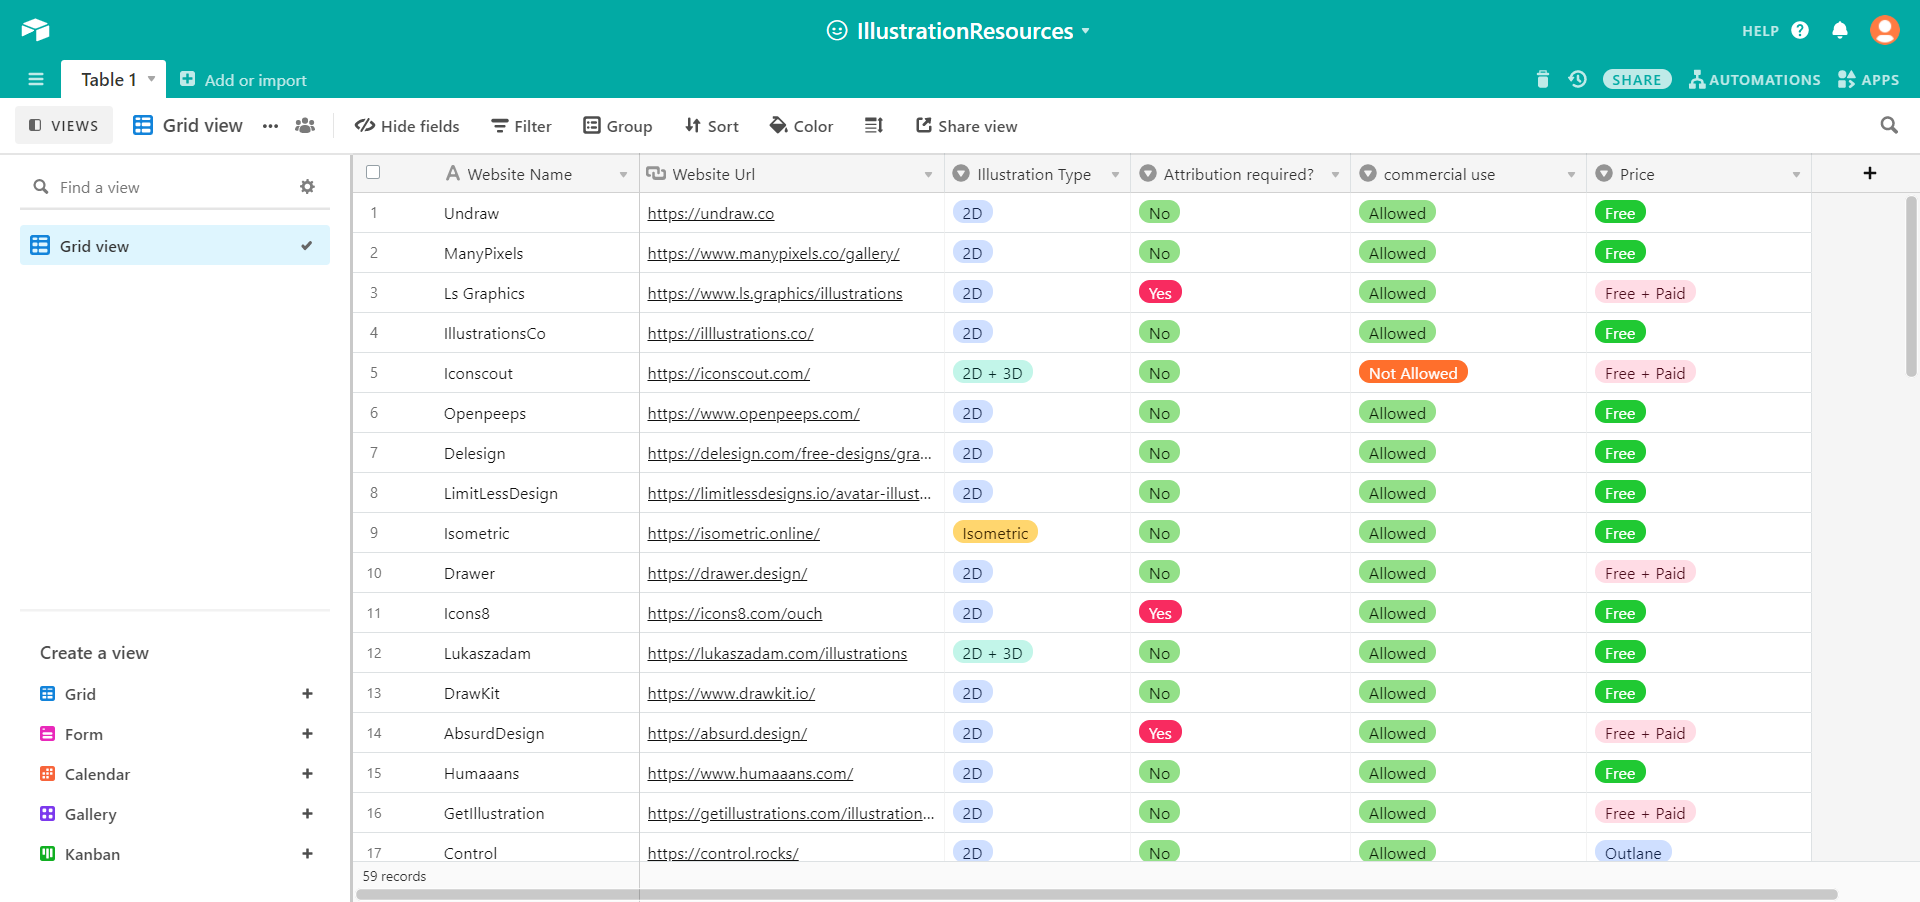
Task: Click the Help question mark icon
Action: (x=1800, y=30)
